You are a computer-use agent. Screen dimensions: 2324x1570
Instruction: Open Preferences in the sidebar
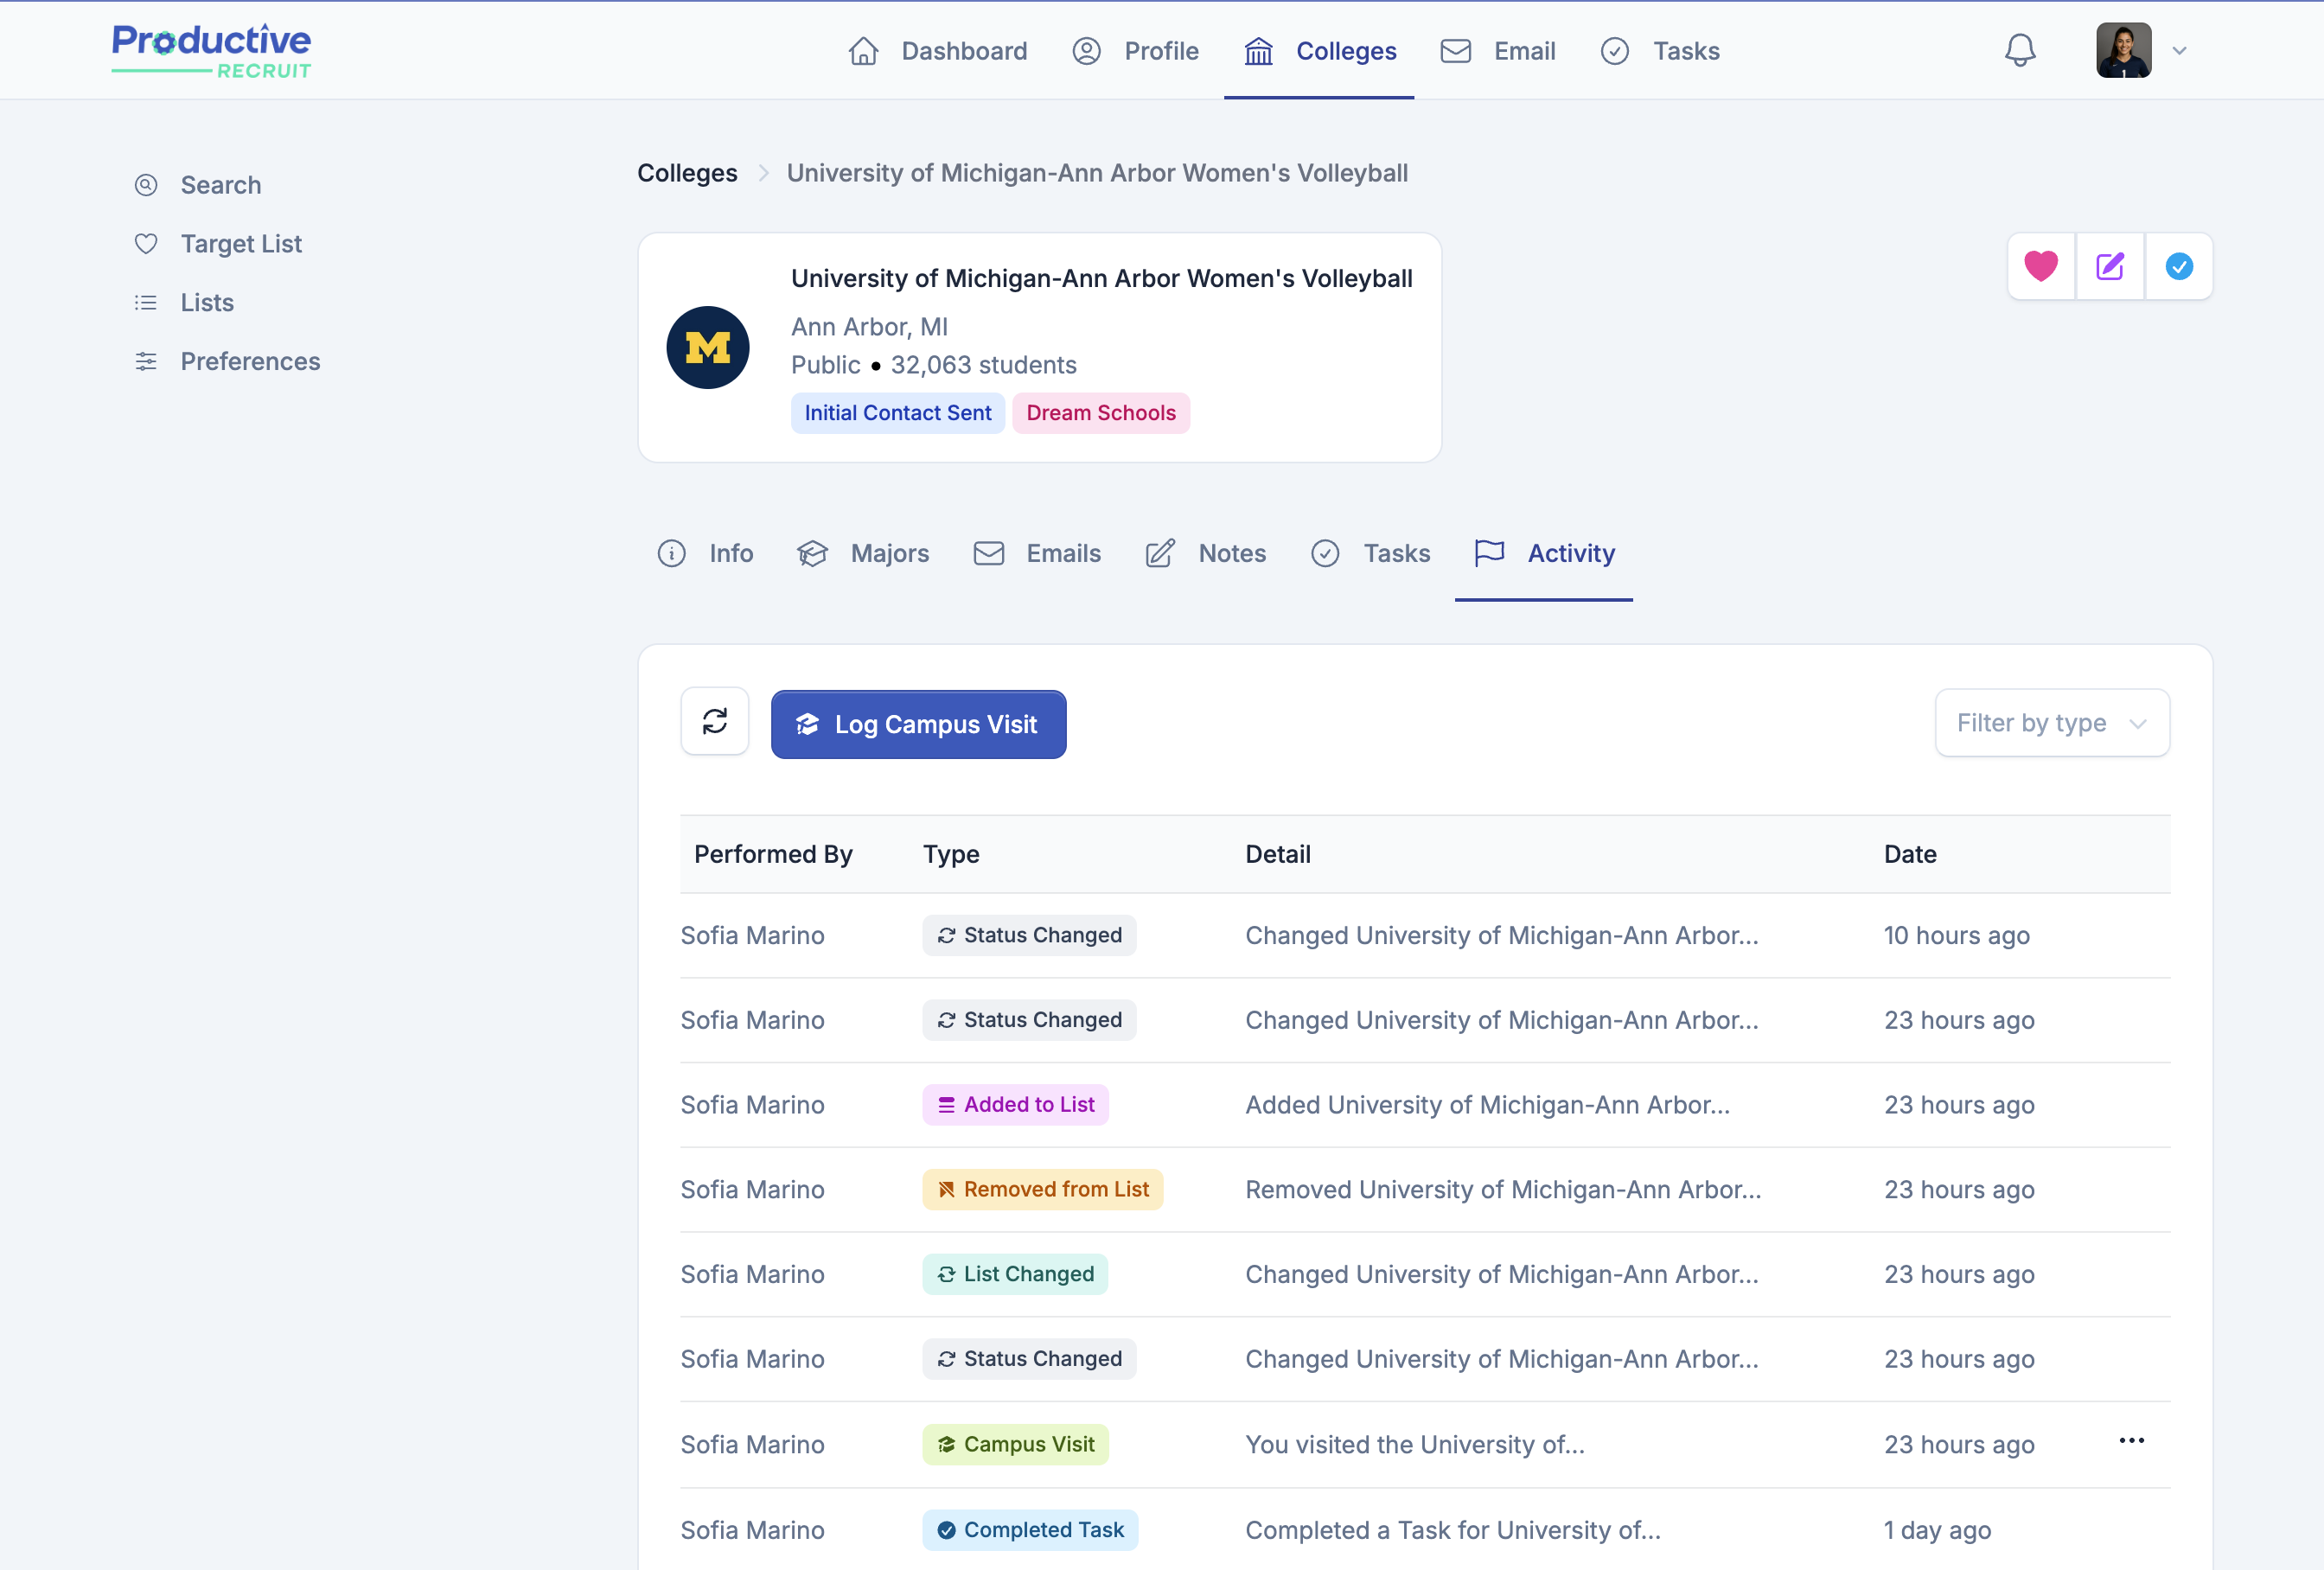click(x=227, y=361)
